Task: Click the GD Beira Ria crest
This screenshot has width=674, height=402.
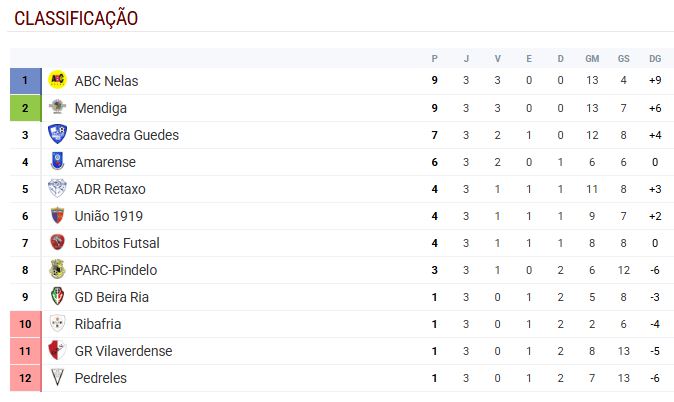Action: [x=57, y=297]
